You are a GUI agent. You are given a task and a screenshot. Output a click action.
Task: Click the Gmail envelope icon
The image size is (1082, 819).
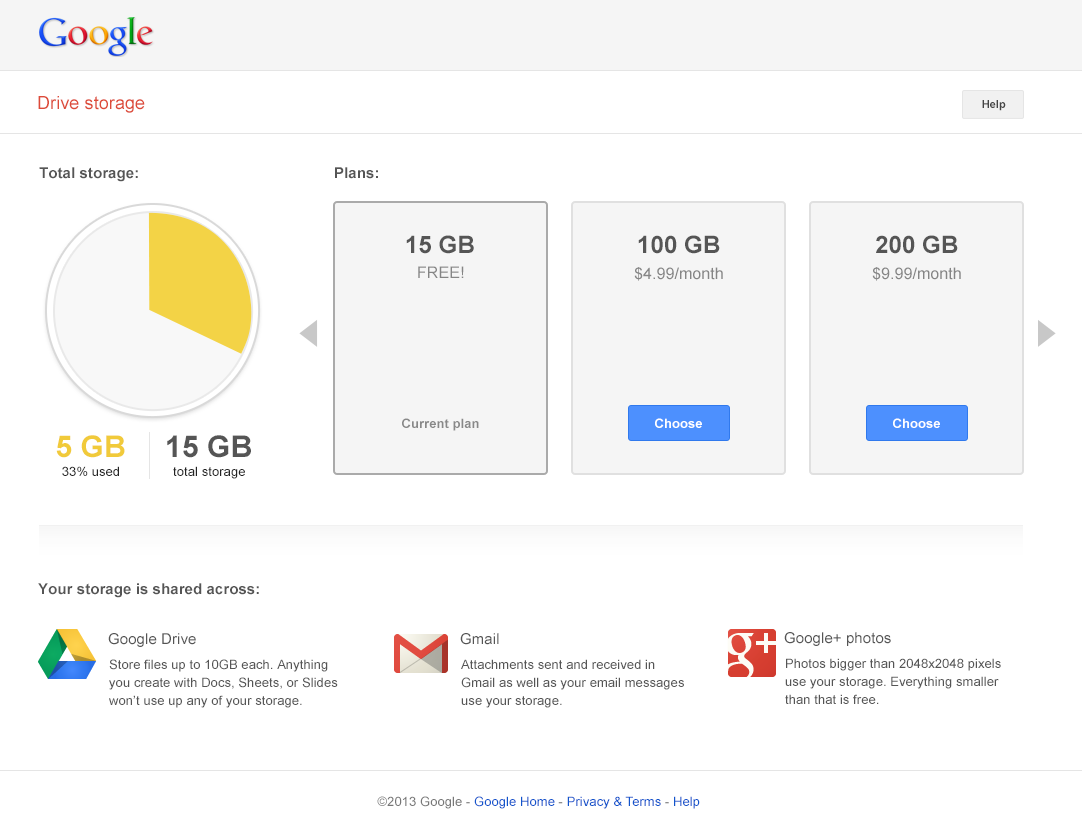point(421,653)
